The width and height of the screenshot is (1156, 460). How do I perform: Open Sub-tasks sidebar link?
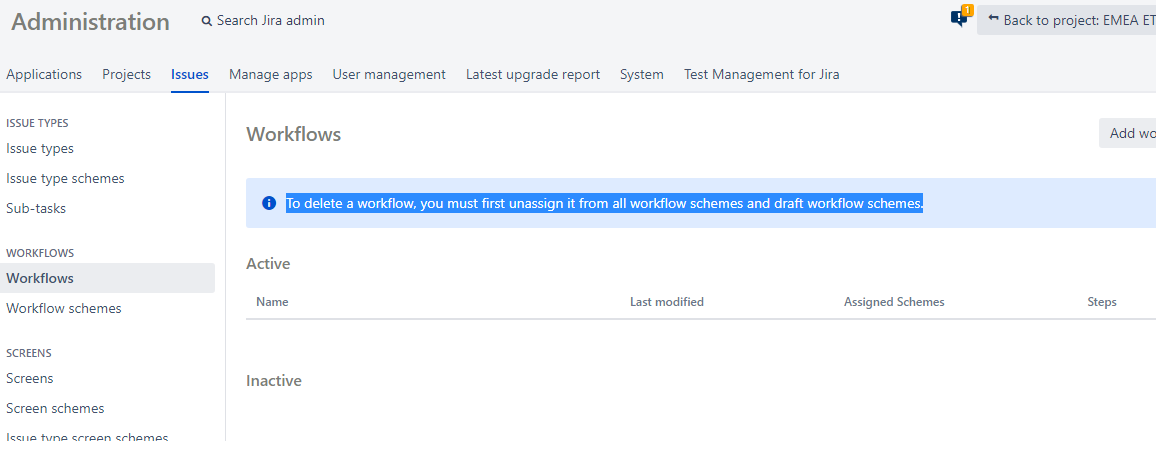coord(35,209)
